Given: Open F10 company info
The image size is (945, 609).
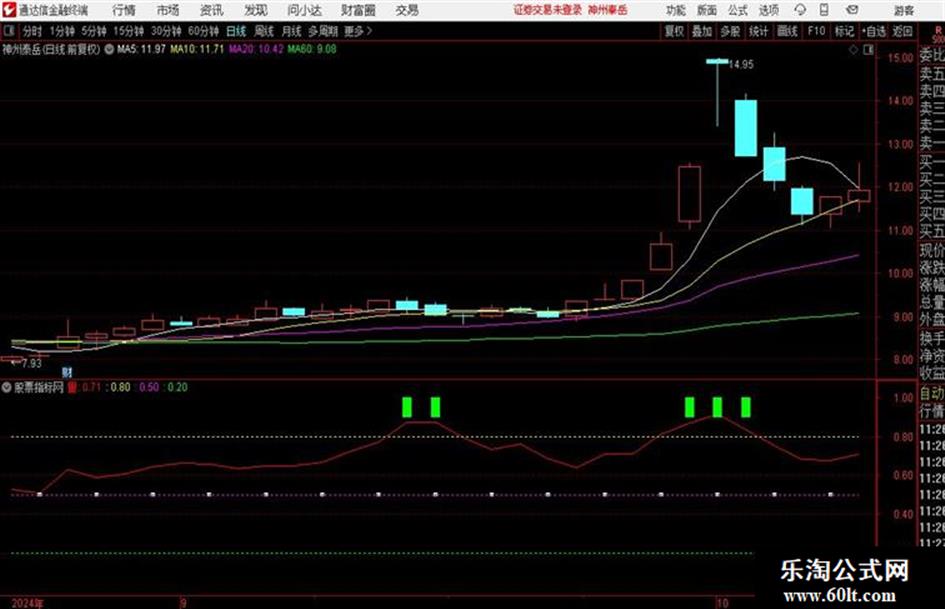Looking at the screenshot, I should tap(817, 31).
